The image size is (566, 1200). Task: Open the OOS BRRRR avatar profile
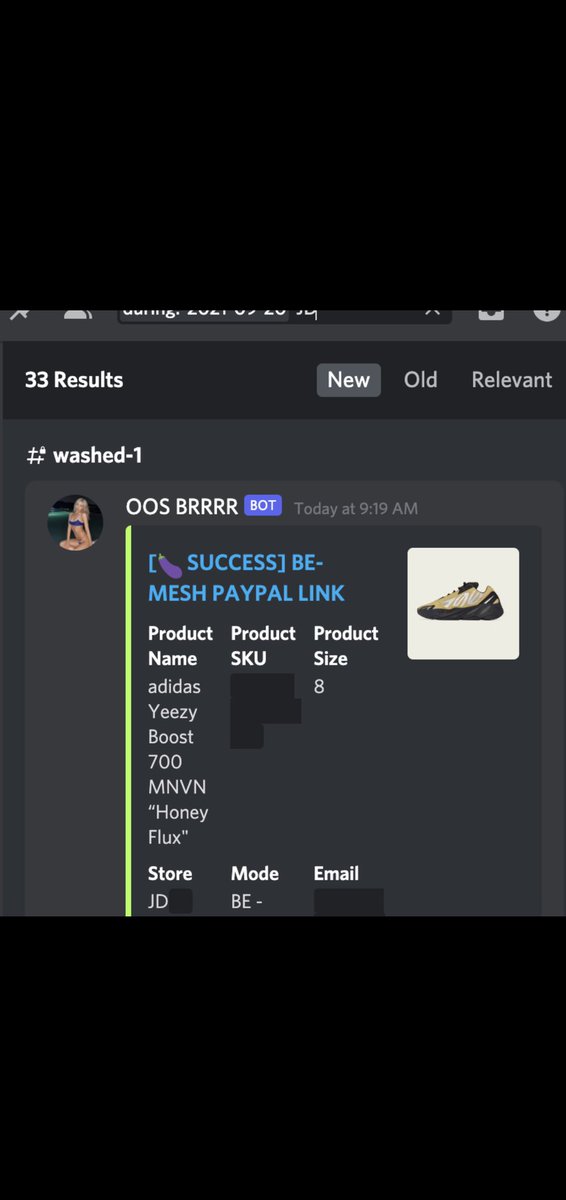coord(76,522)
